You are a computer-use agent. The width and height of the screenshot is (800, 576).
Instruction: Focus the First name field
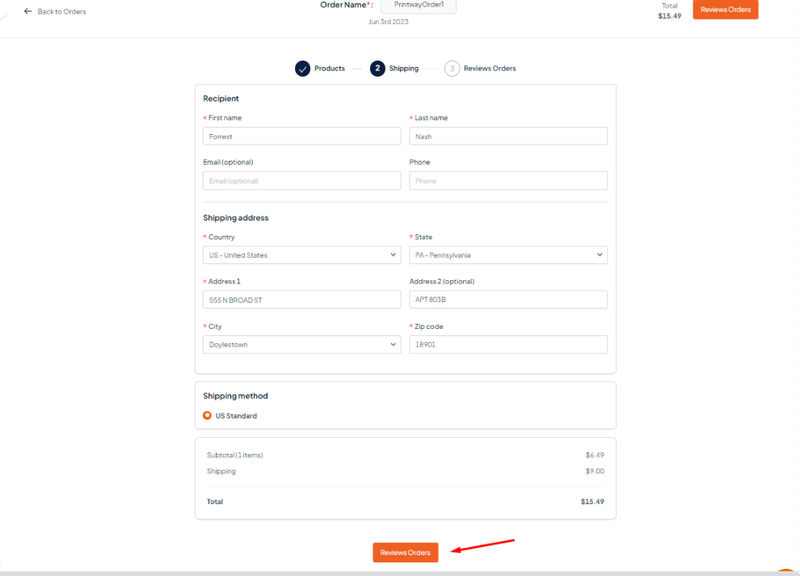[302, 136]
